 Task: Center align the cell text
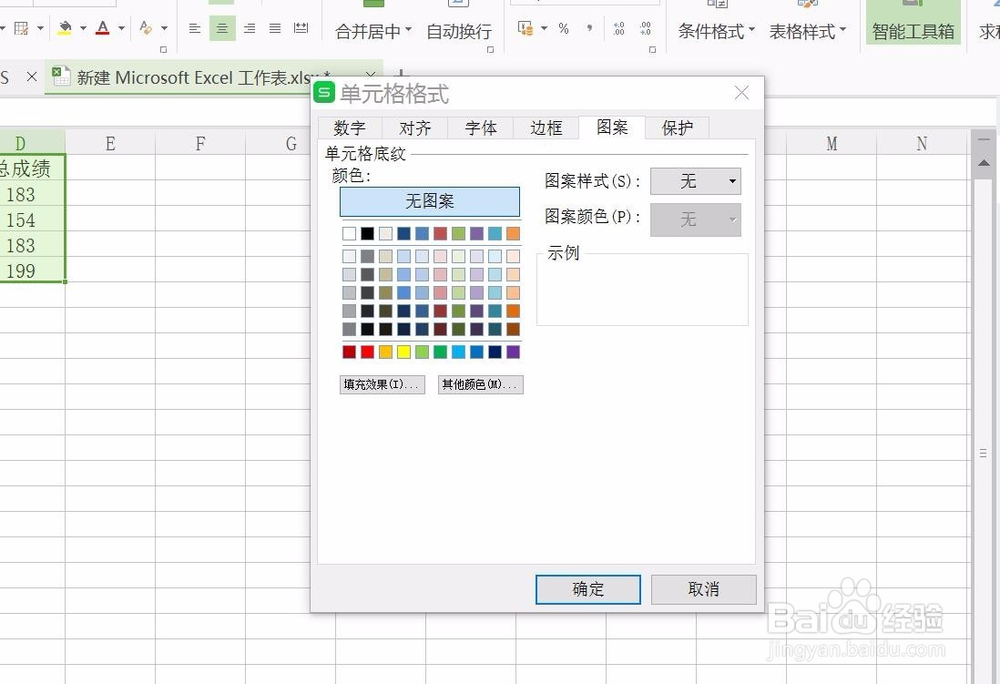click(221, 28)
